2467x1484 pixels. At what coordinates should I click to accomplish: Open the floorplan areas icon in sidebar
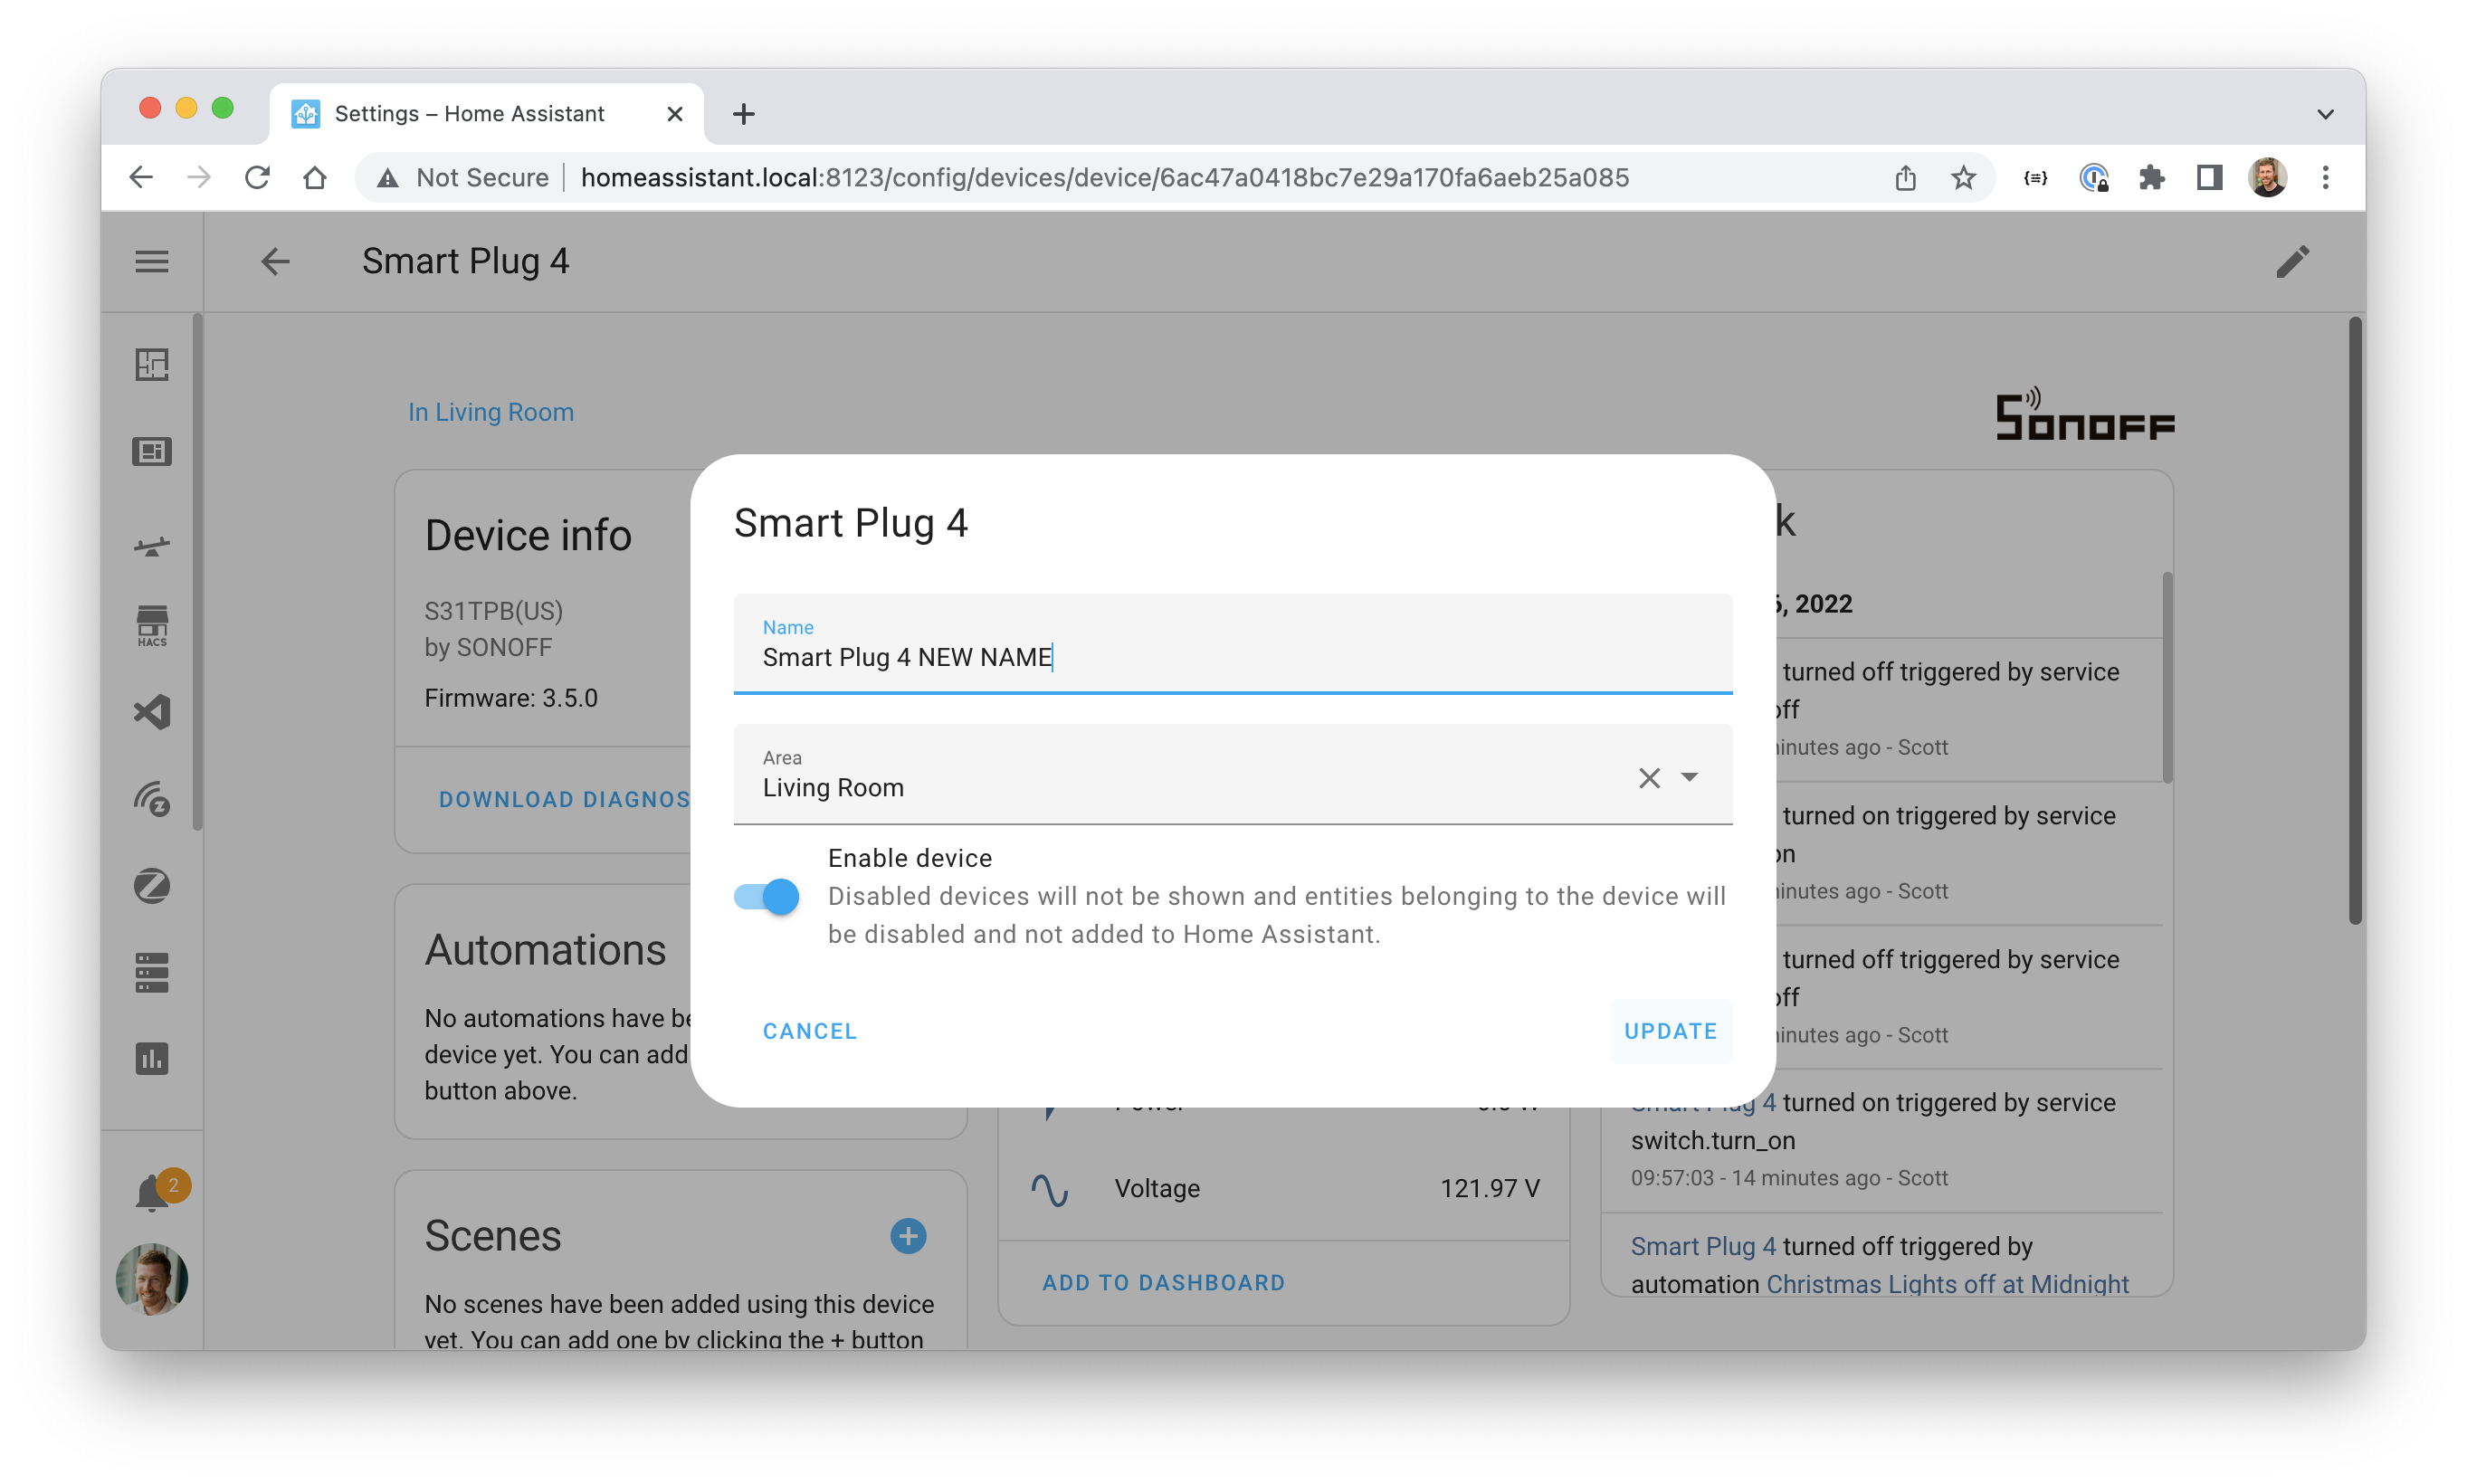point(152,364)
